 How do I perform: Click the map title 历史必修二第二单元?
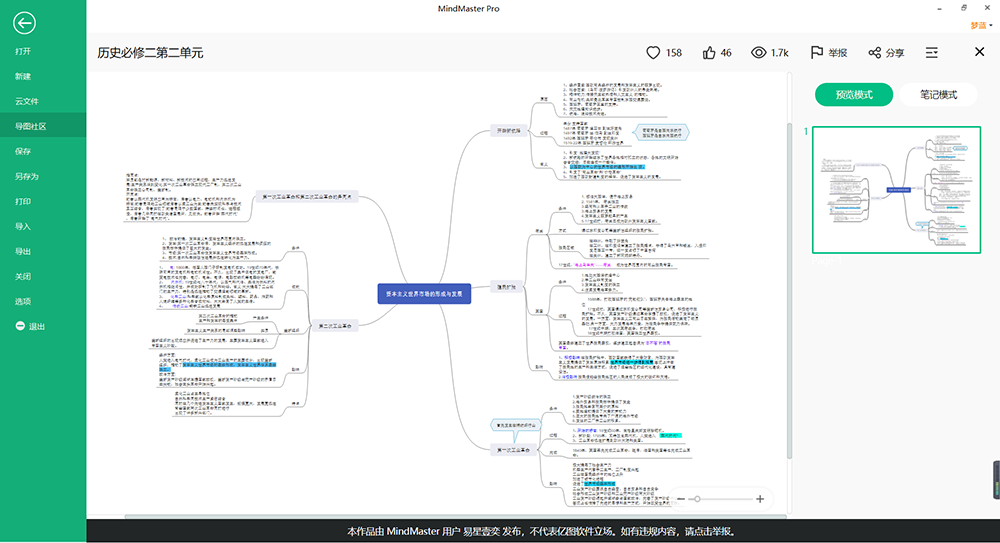click(x=151, y=53)
